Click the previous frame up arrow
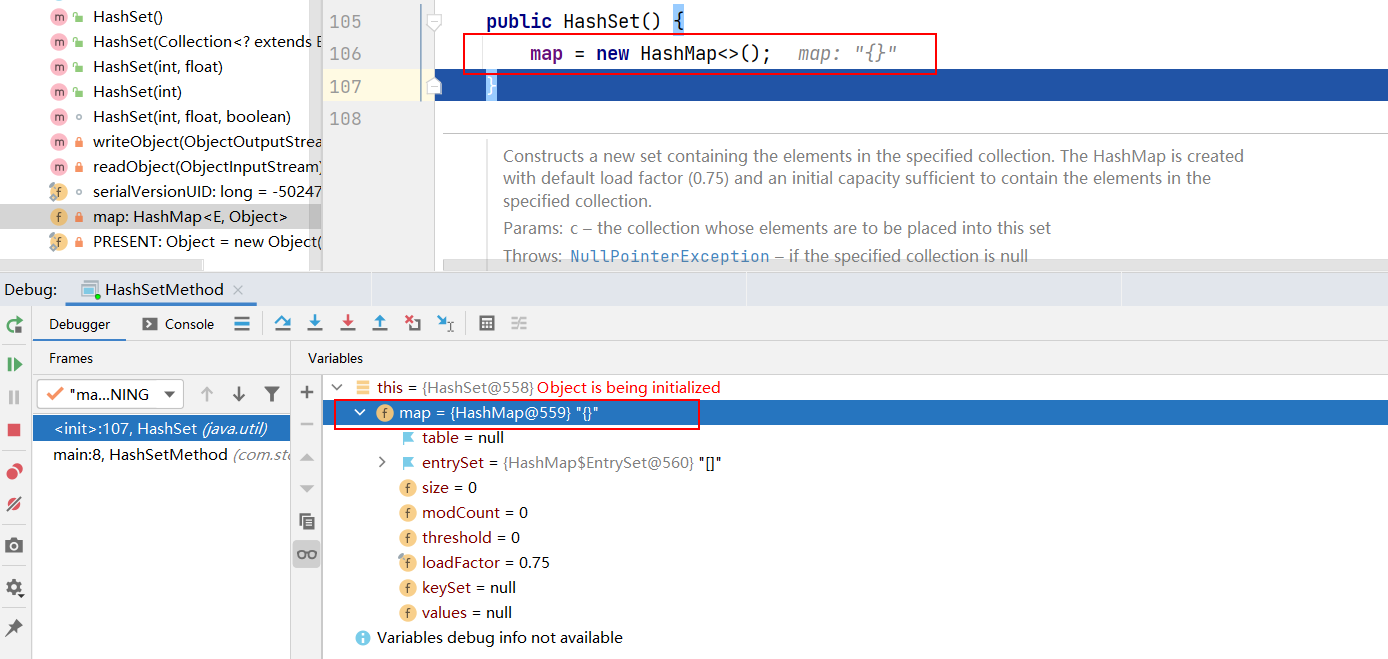1388x659 pixels. click(x=207, y=394)
